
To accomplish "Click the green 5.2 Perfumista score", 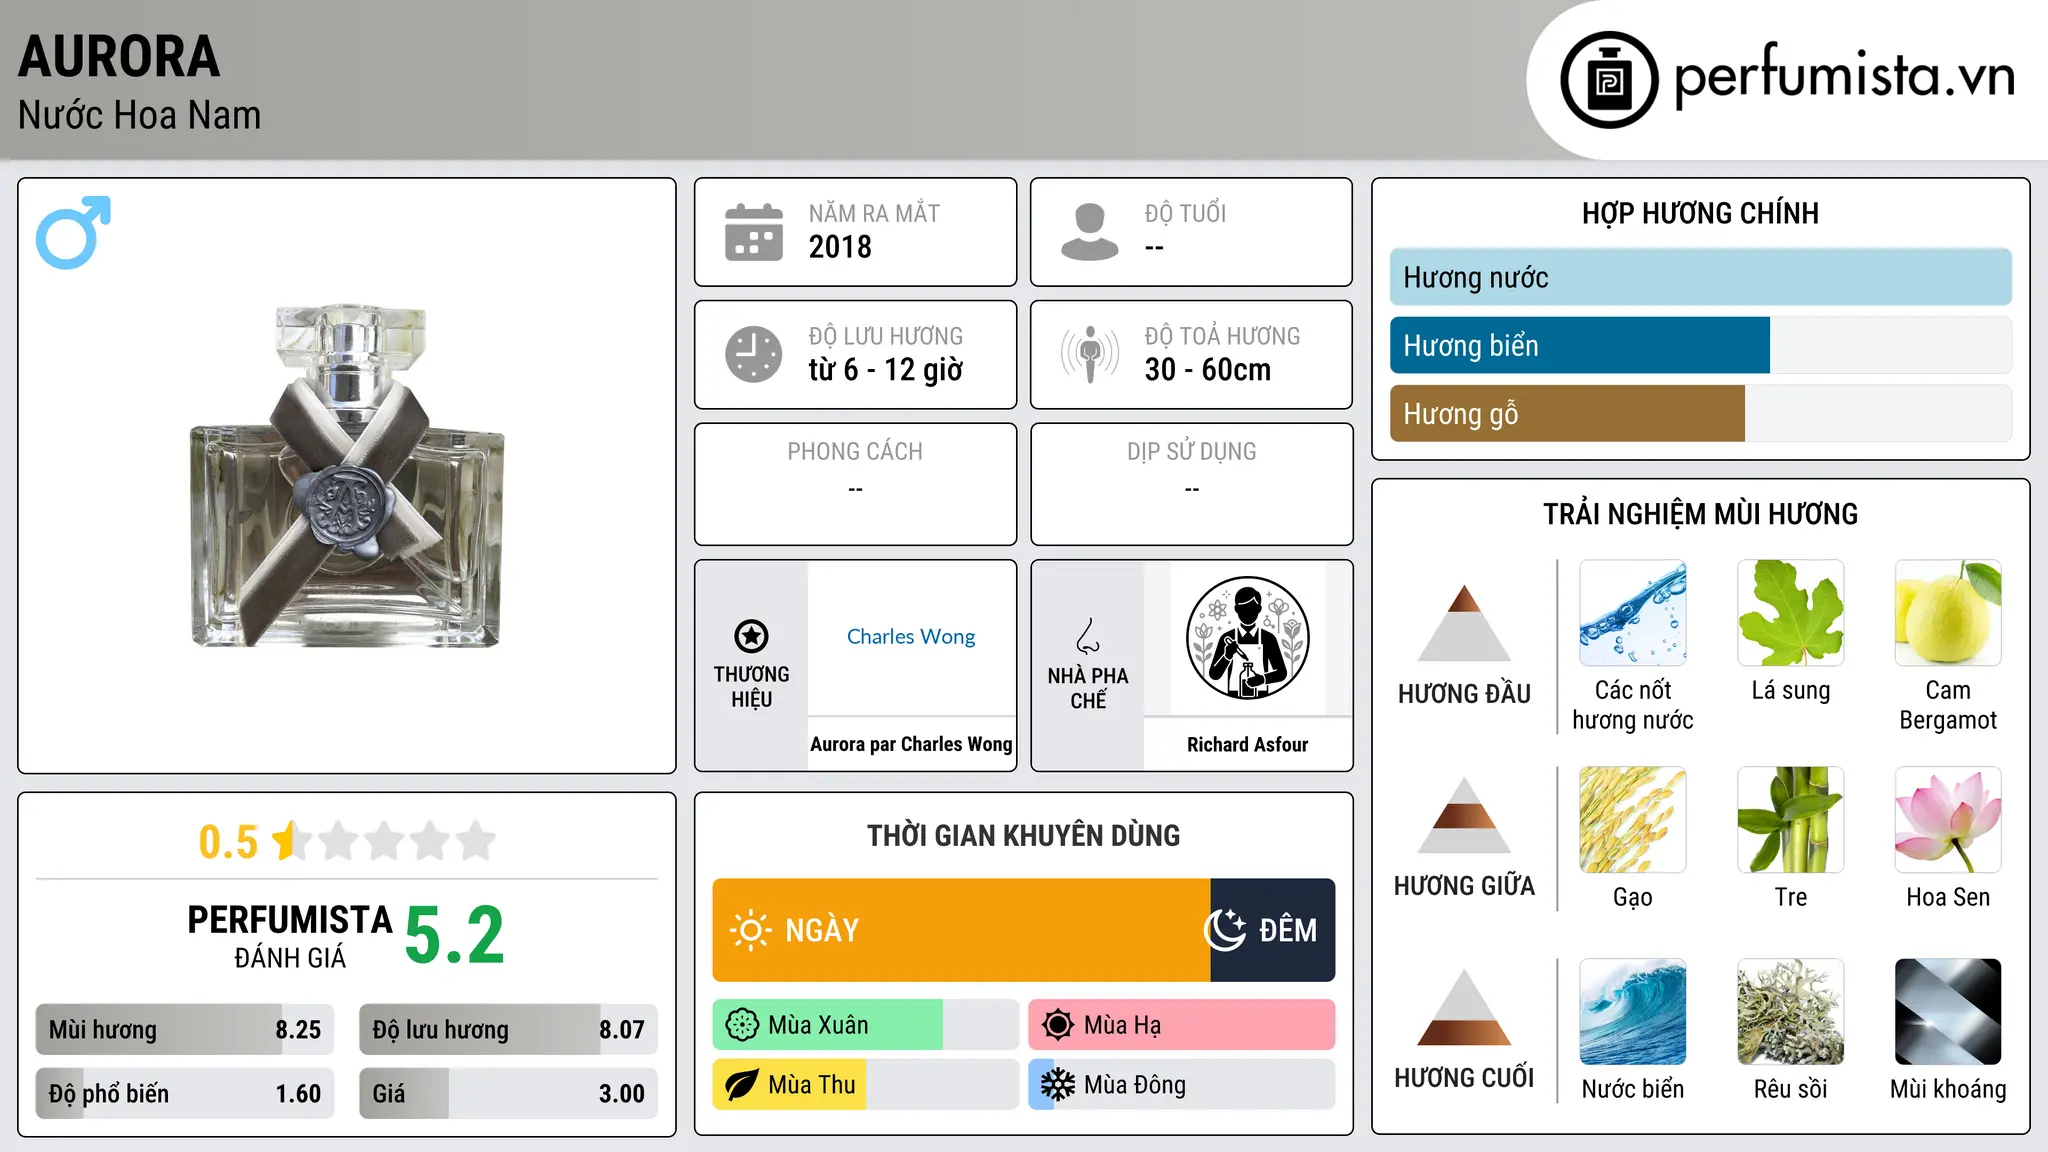I will [x=455, y=936].
